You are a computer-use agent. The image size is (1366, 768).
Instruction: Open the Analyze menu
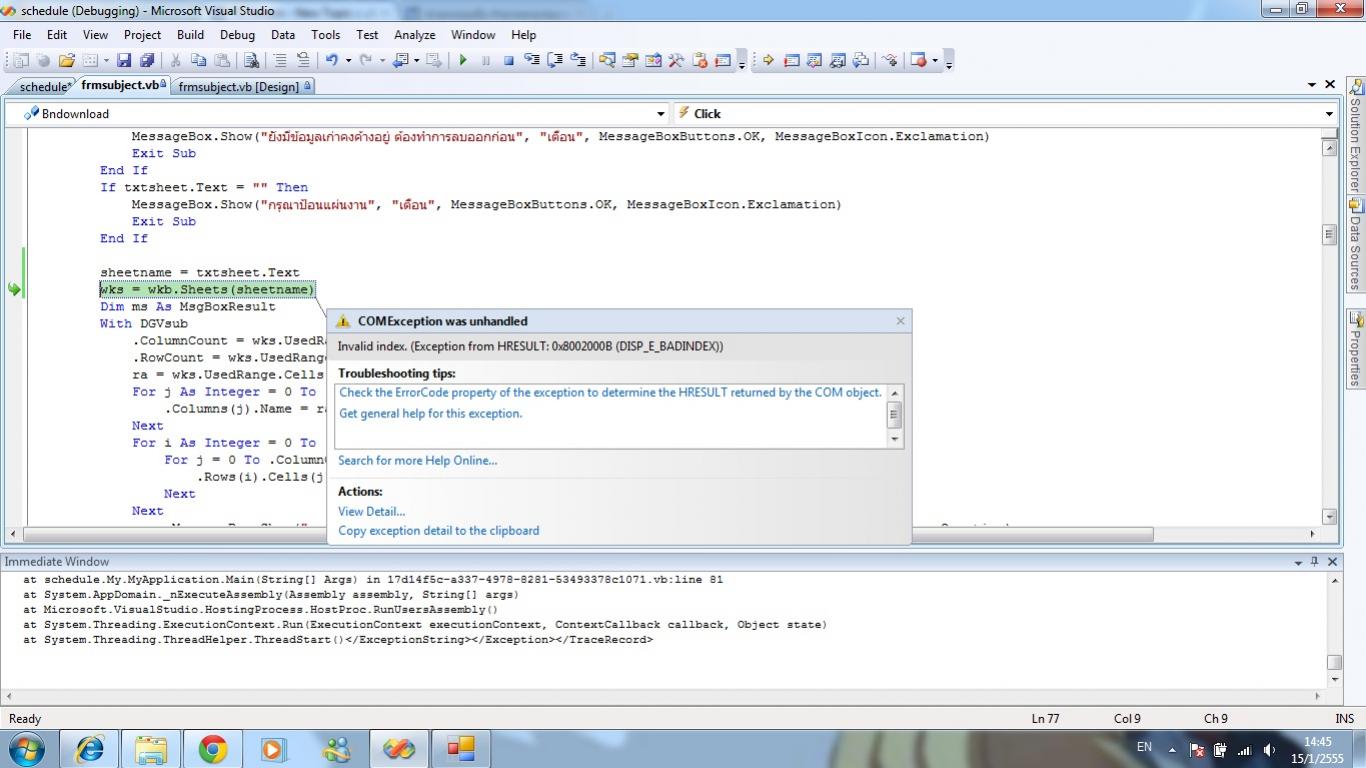click(x=414, y=34)
